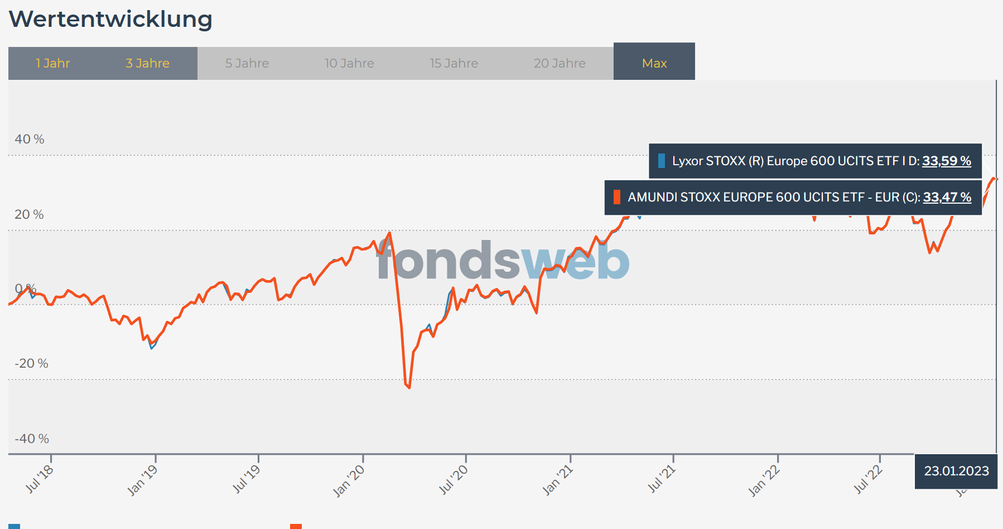Toggle orange legend marker below the chart
The width and height of the screenshot is (1003, 529).
pos(296,525)
